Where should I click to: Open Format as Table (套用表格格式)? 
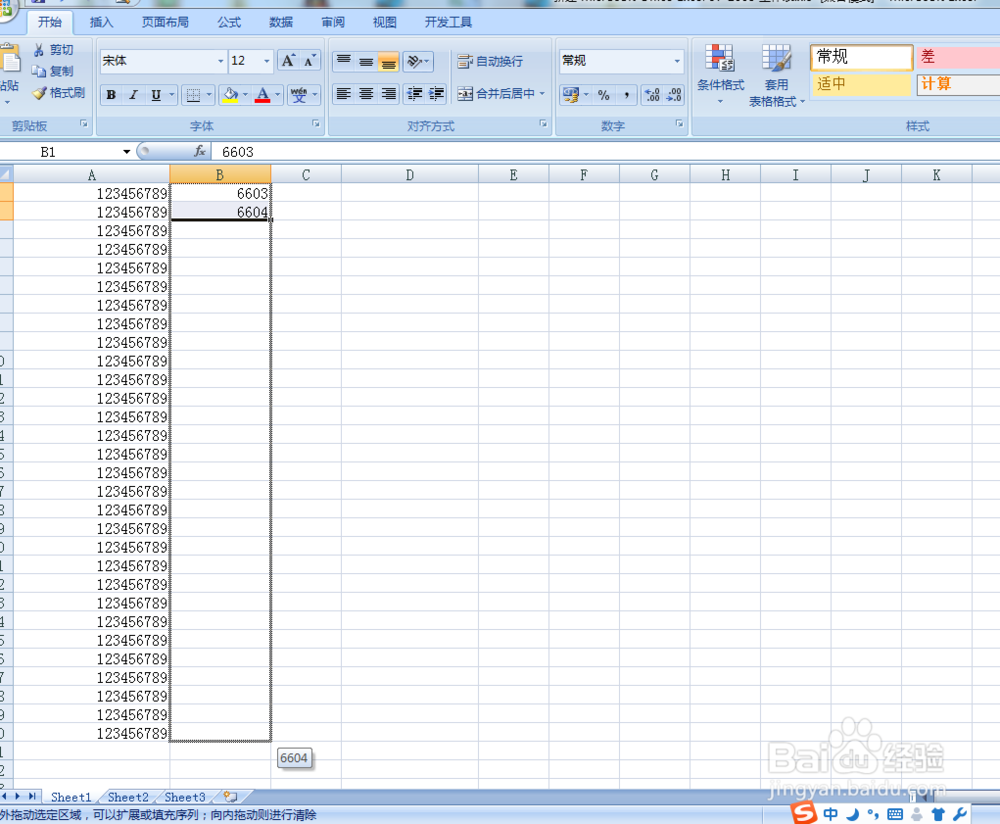pos(776,75)
